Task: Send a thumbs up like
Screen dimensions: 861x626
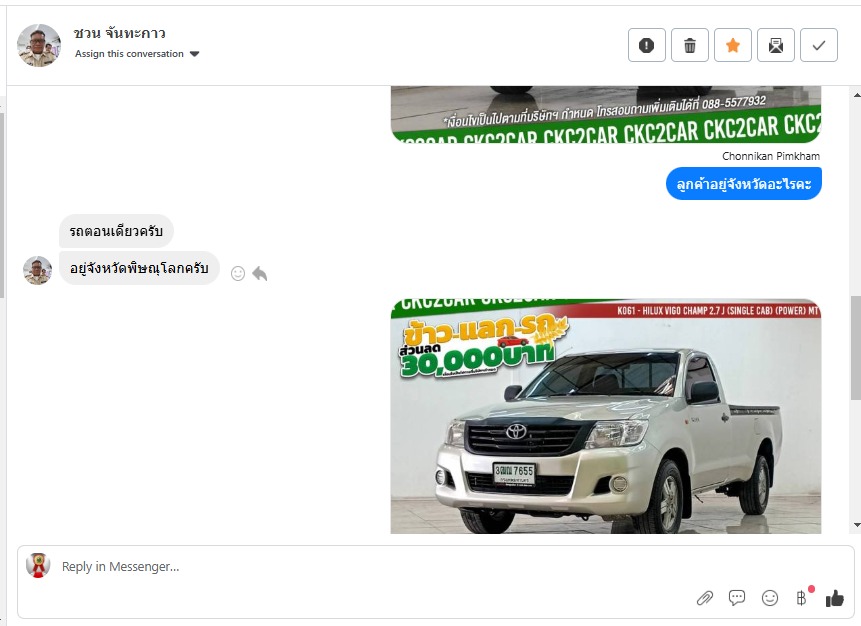Action: (835, 598)
